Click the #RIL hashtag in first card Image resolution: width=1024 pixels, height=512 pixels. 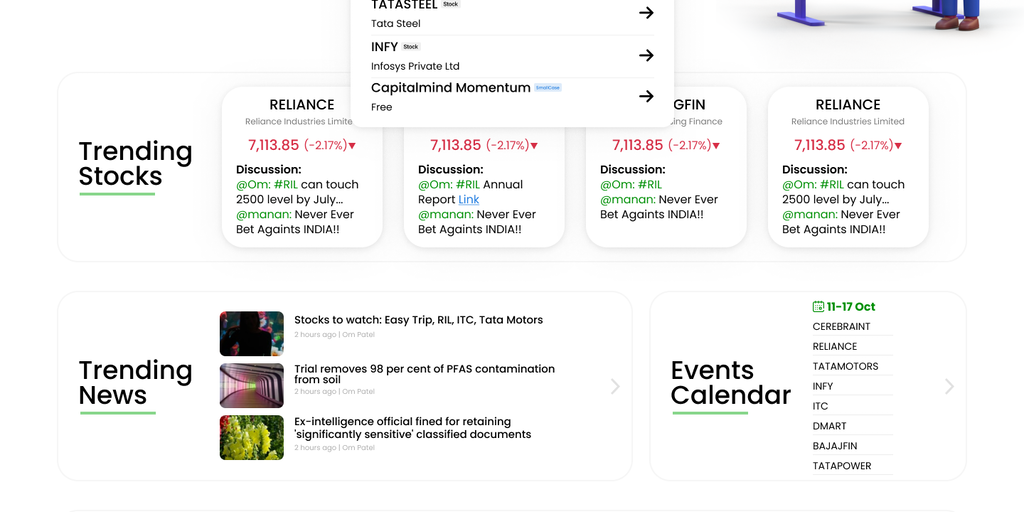285,184
